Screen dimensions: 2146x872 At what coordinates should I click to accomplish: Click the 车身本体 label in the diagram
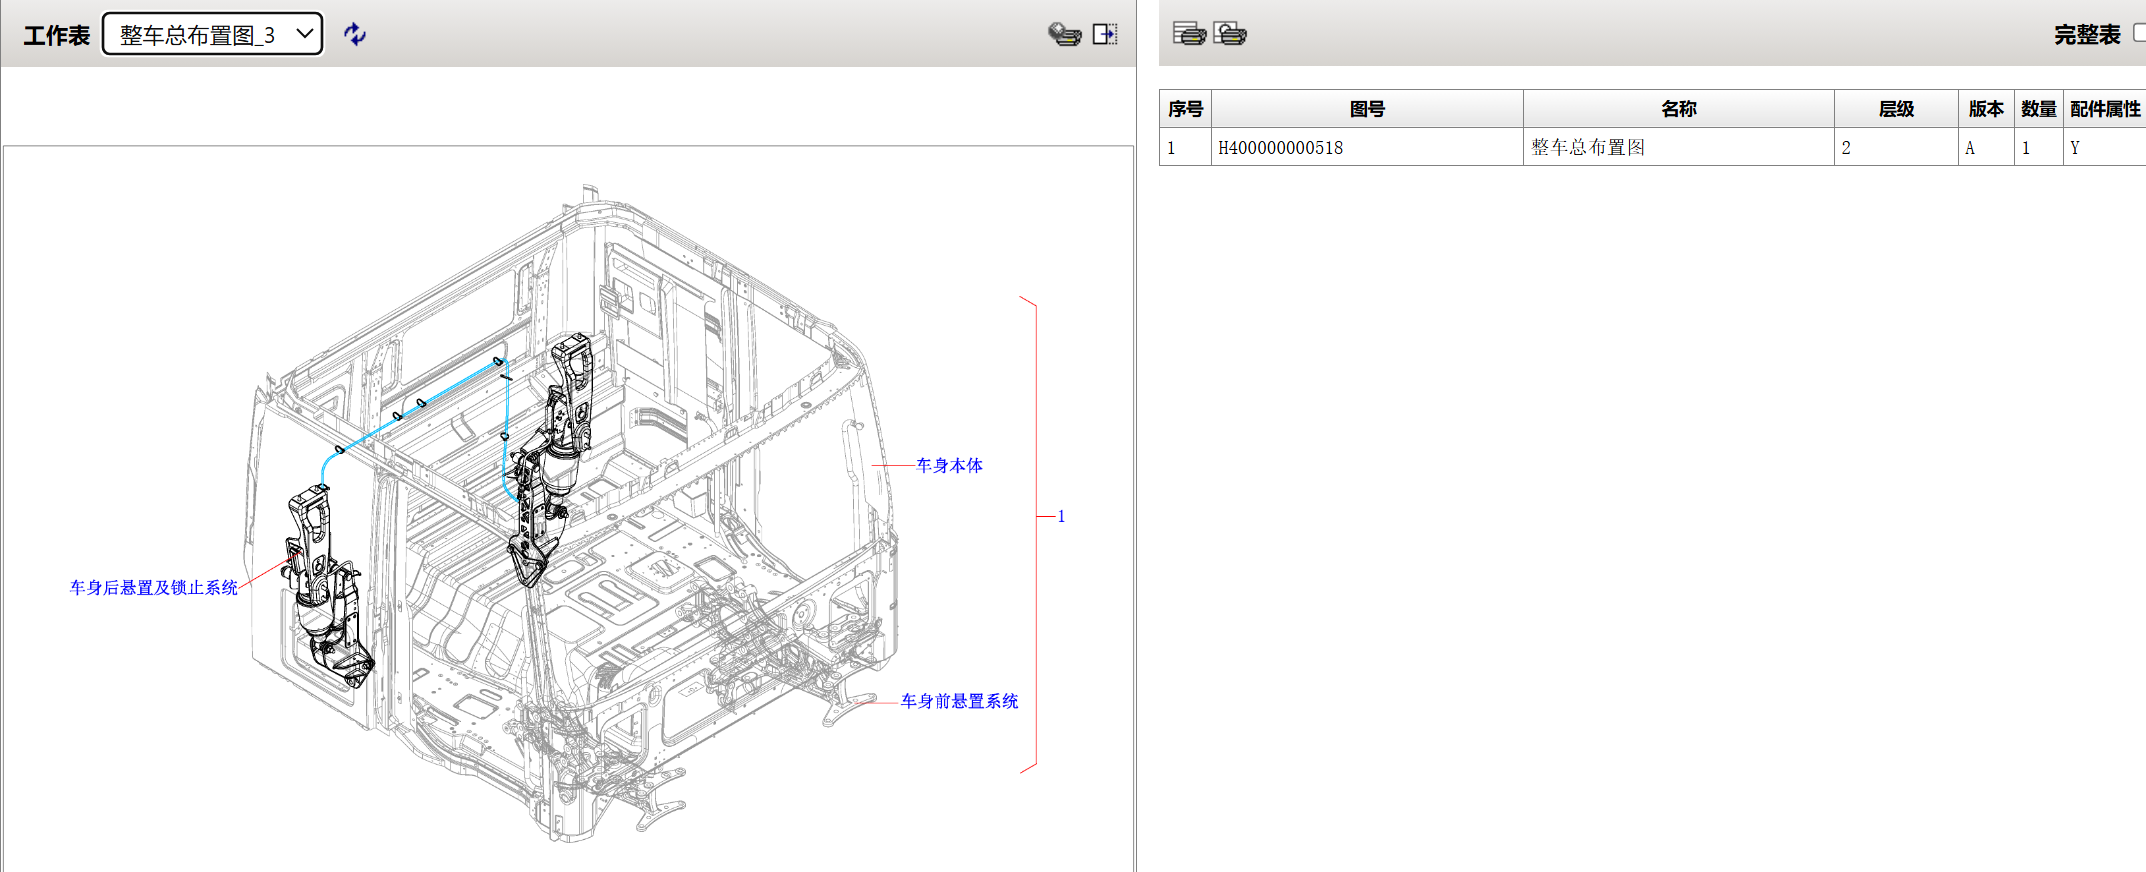949,466
